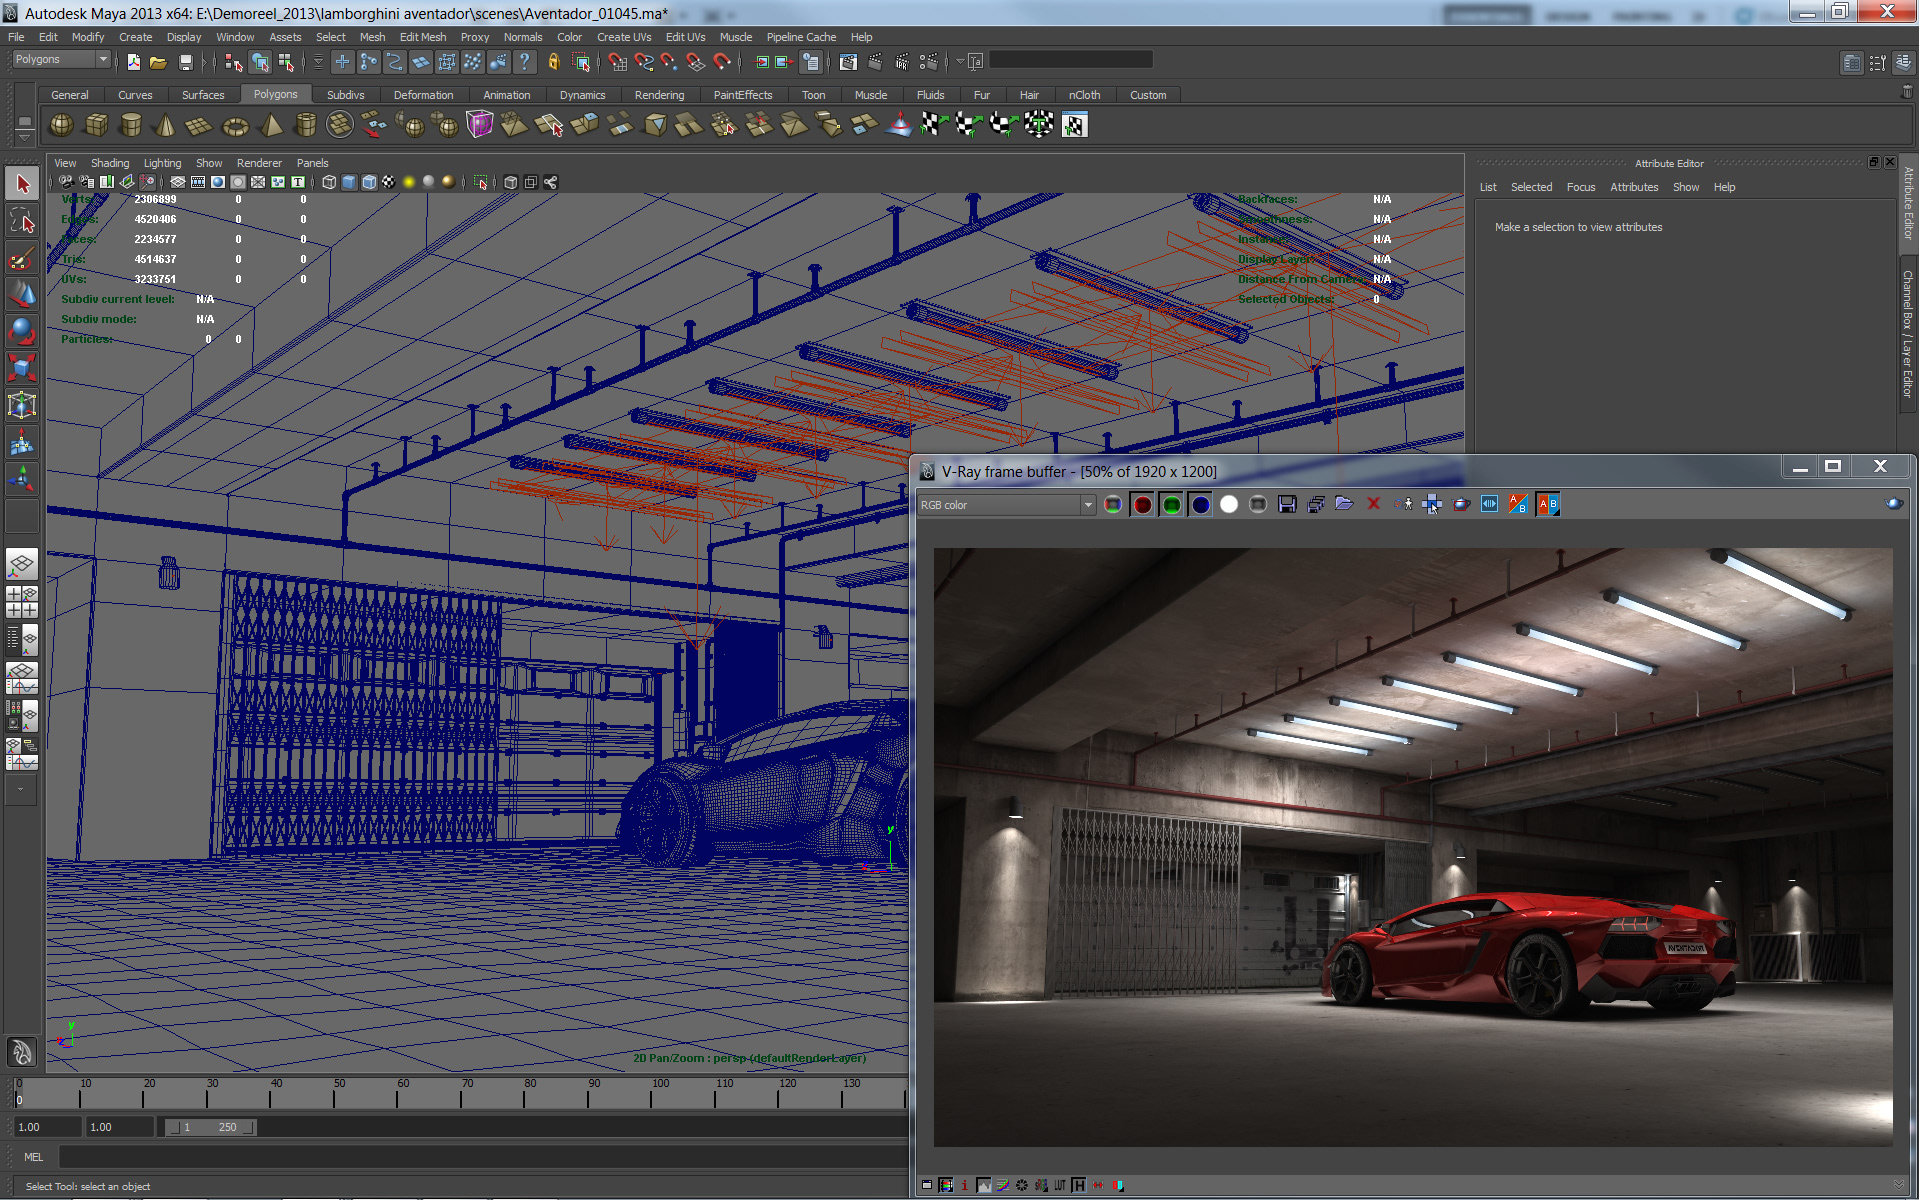Image resolution: width=1919 pixels, height=1200 pixels.
Task: Open Attribute Editor Attributes menu
Action: pyautogui.click(x=1634, y=187)
